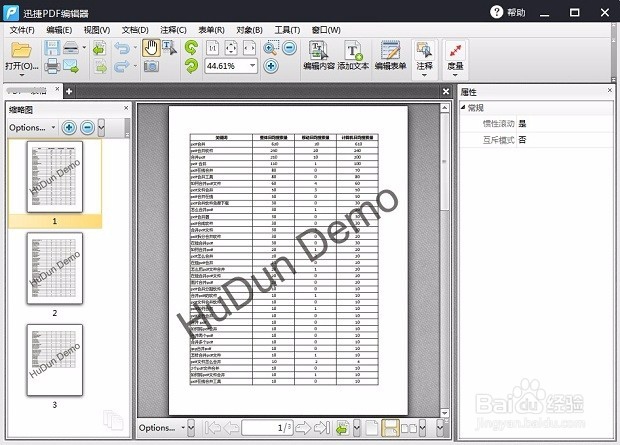Click the Fit Width icon
The width and height of the screenshot is (620, 445).
point(250,48)
